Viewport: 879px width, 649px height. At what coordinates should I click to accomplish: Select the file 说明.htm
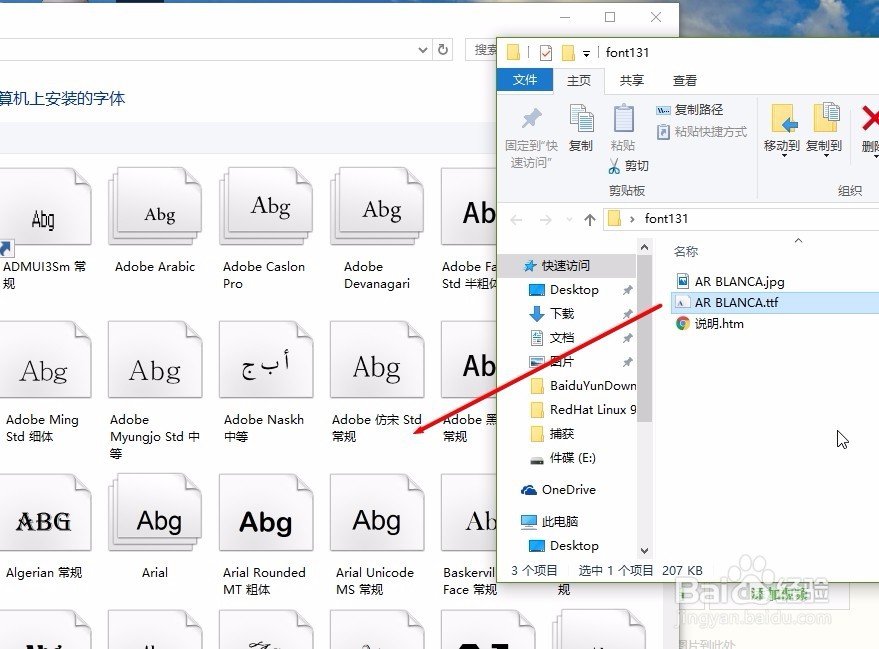coord(710,323)
